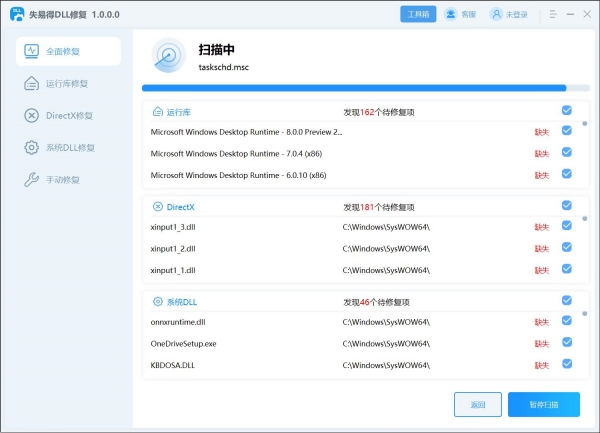Click the 运行库 section header icon
The image size is (600, 433).
pyautogui.click(x=158, y=112)
